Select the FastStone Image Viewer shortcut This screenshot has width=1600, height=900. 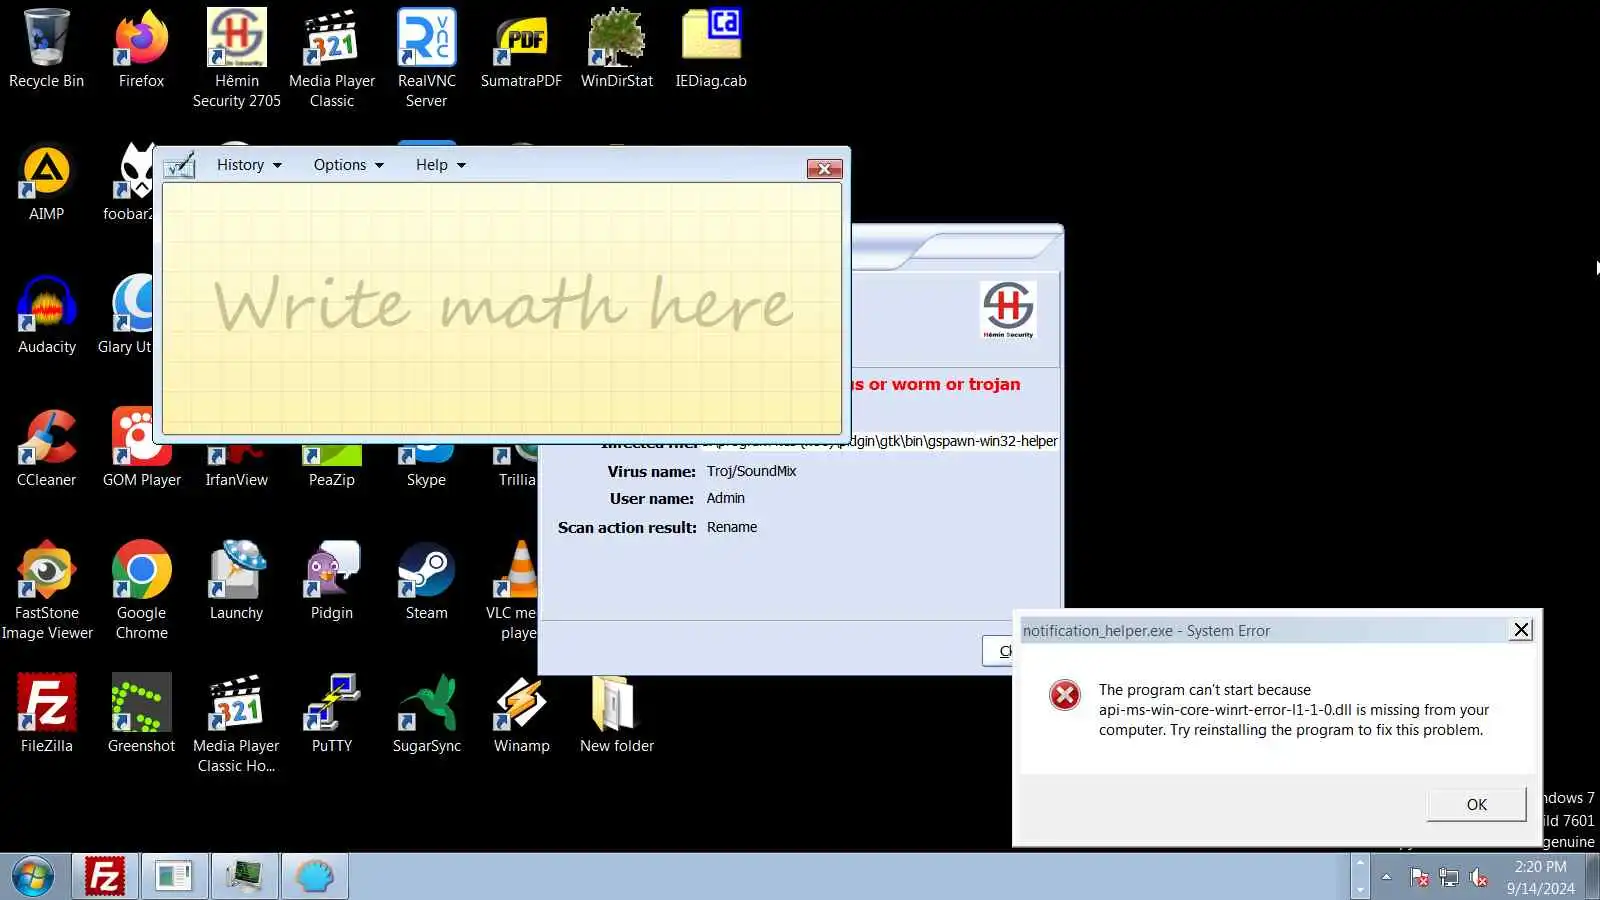(x=46, y=590)
